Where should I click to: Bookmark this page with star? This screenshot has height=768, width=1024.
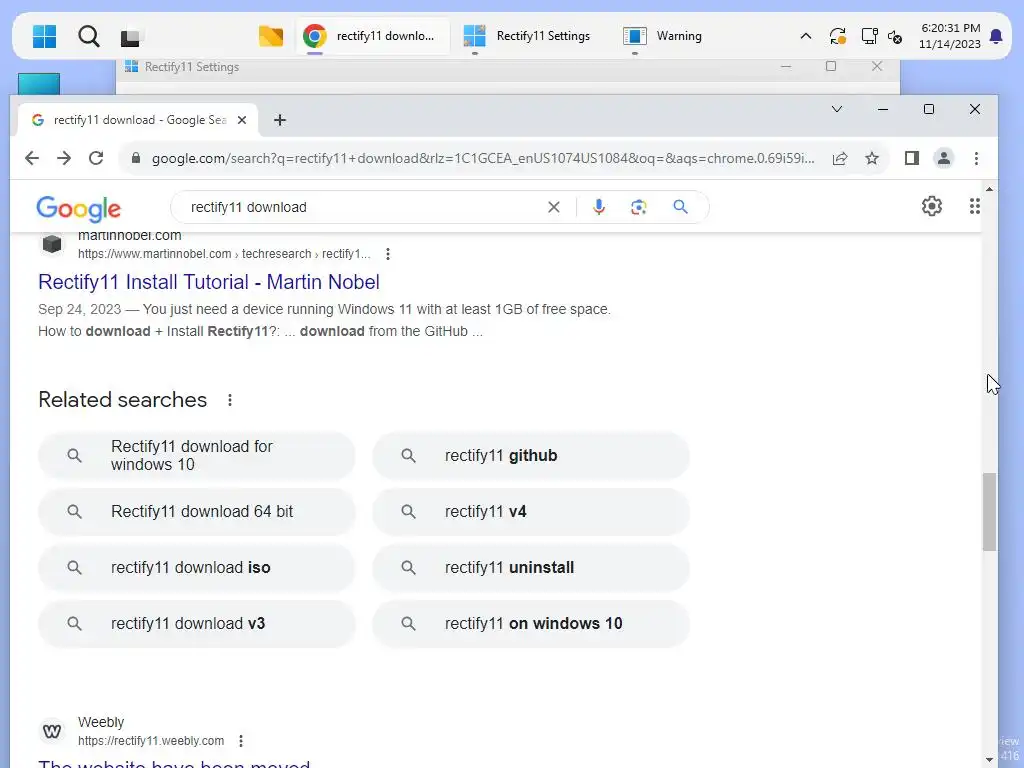coord(872,158)
